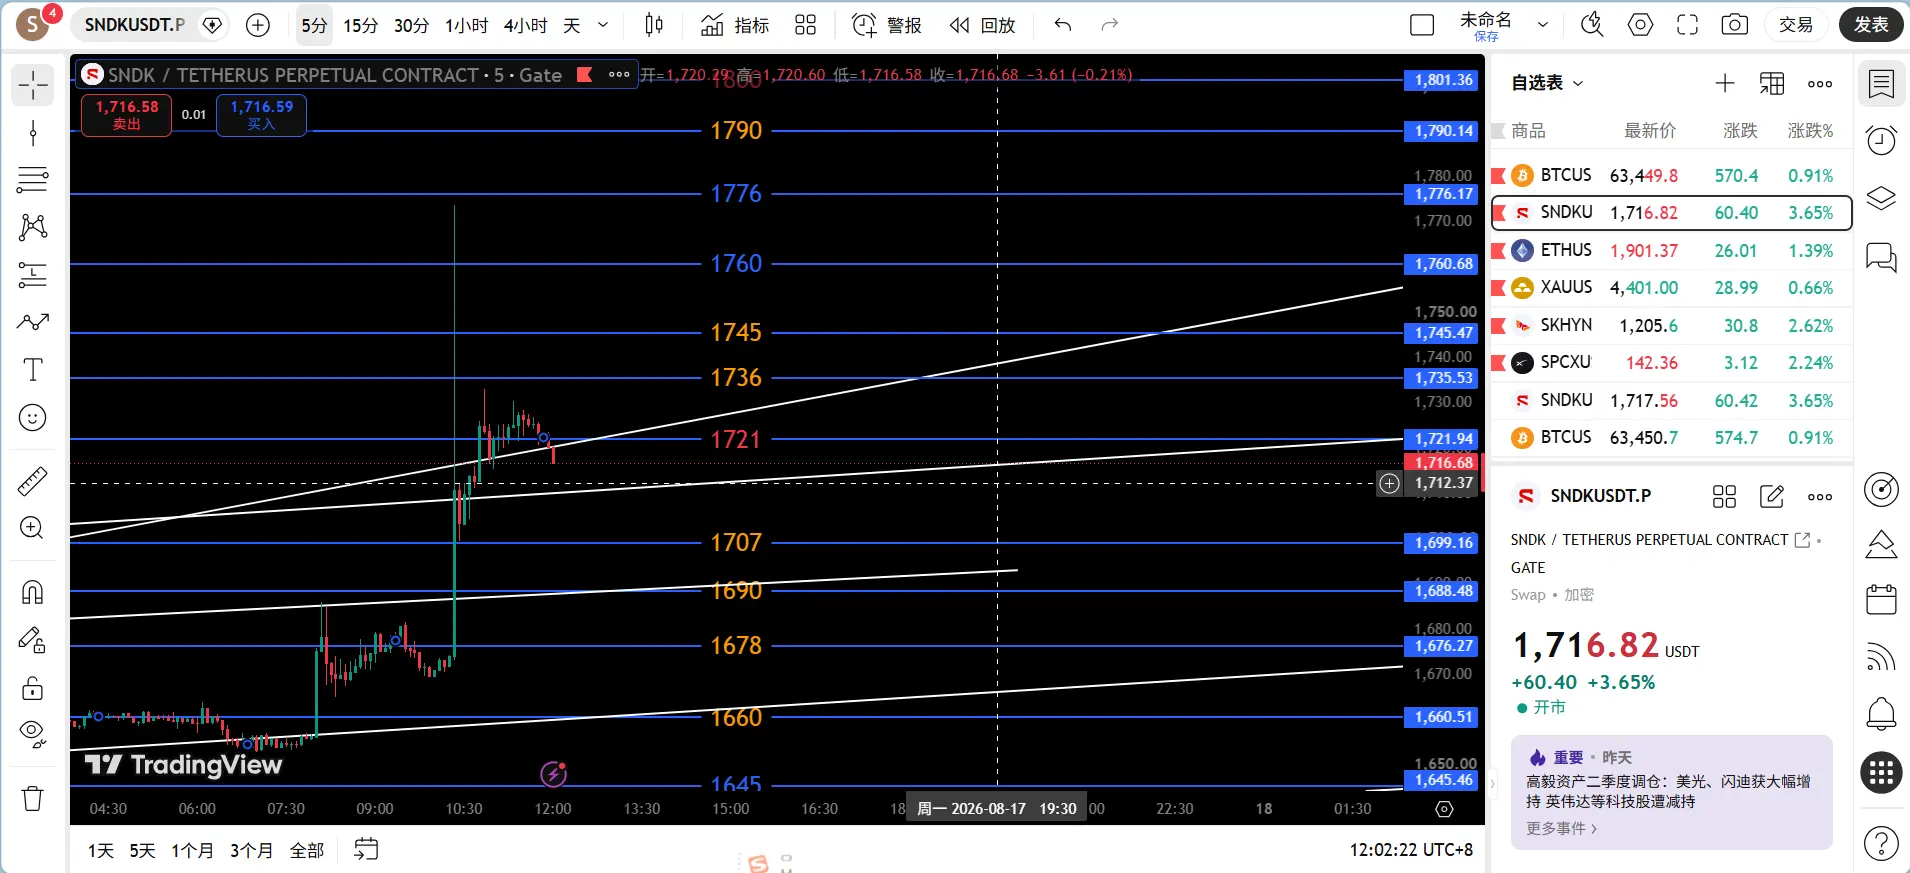Select the brush drawing tool
Image resolution: width=1910 pixels, height=873 pixels.
[x=33, y=322]
